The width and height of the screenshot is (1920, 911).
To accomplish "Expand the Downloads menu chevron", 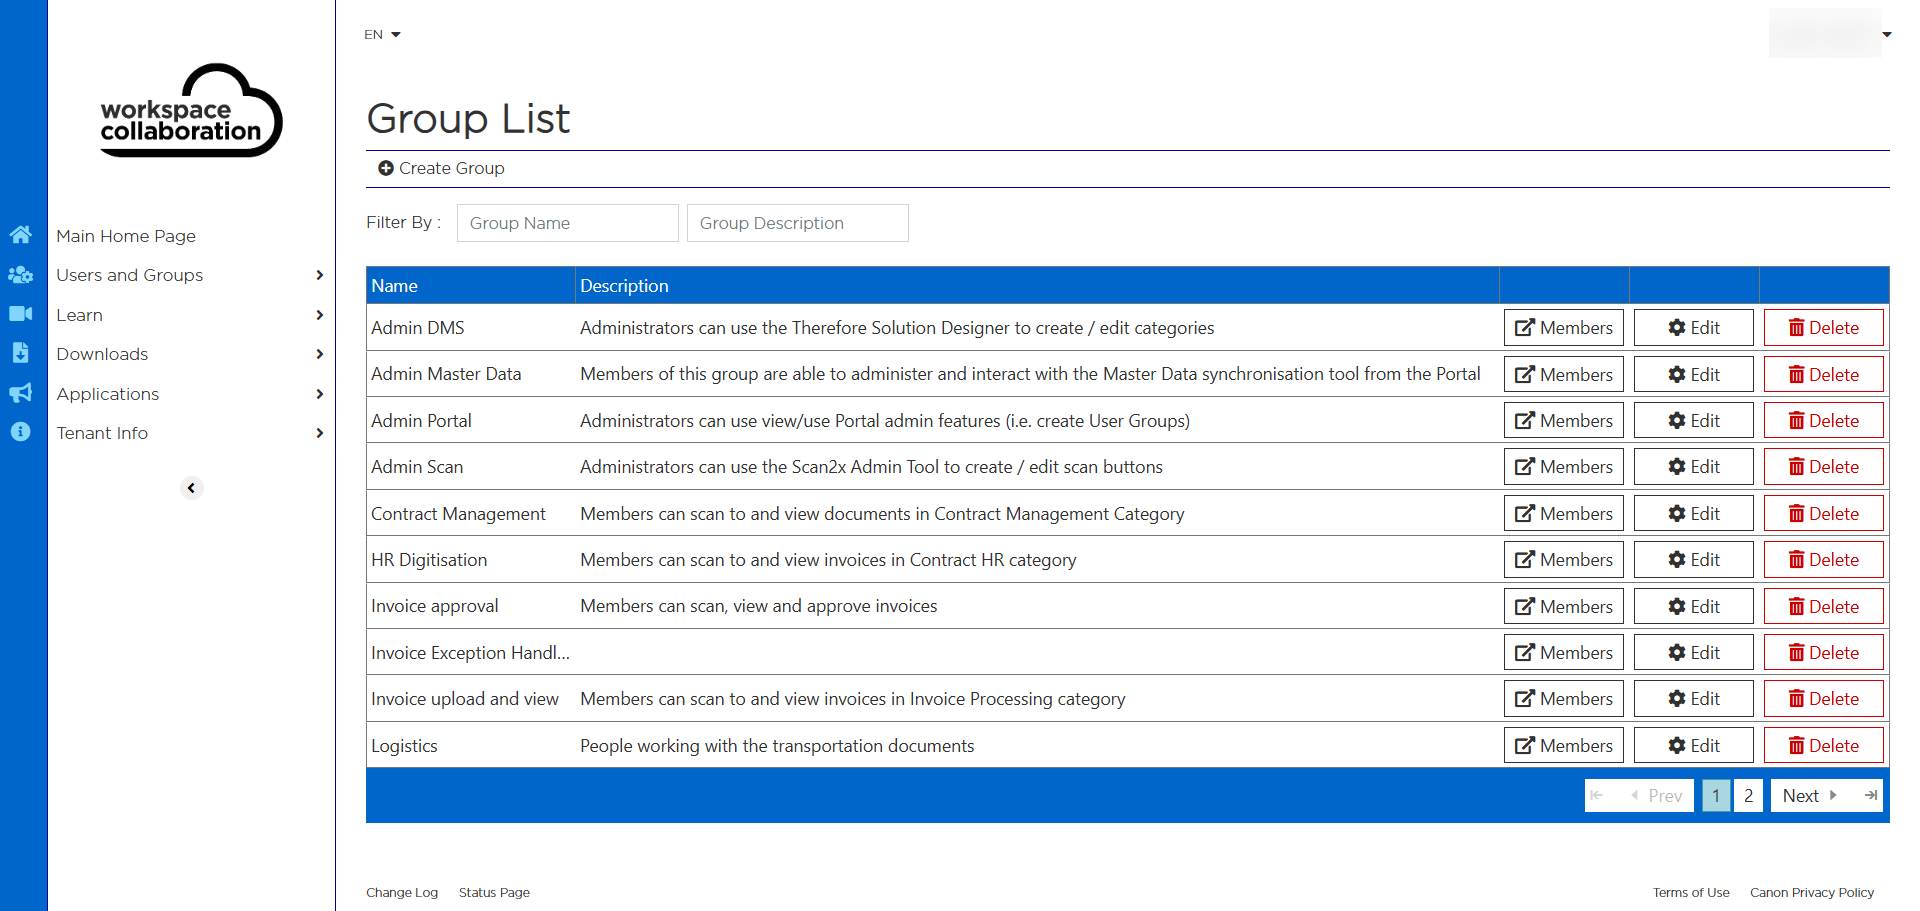I will point(319,354).
